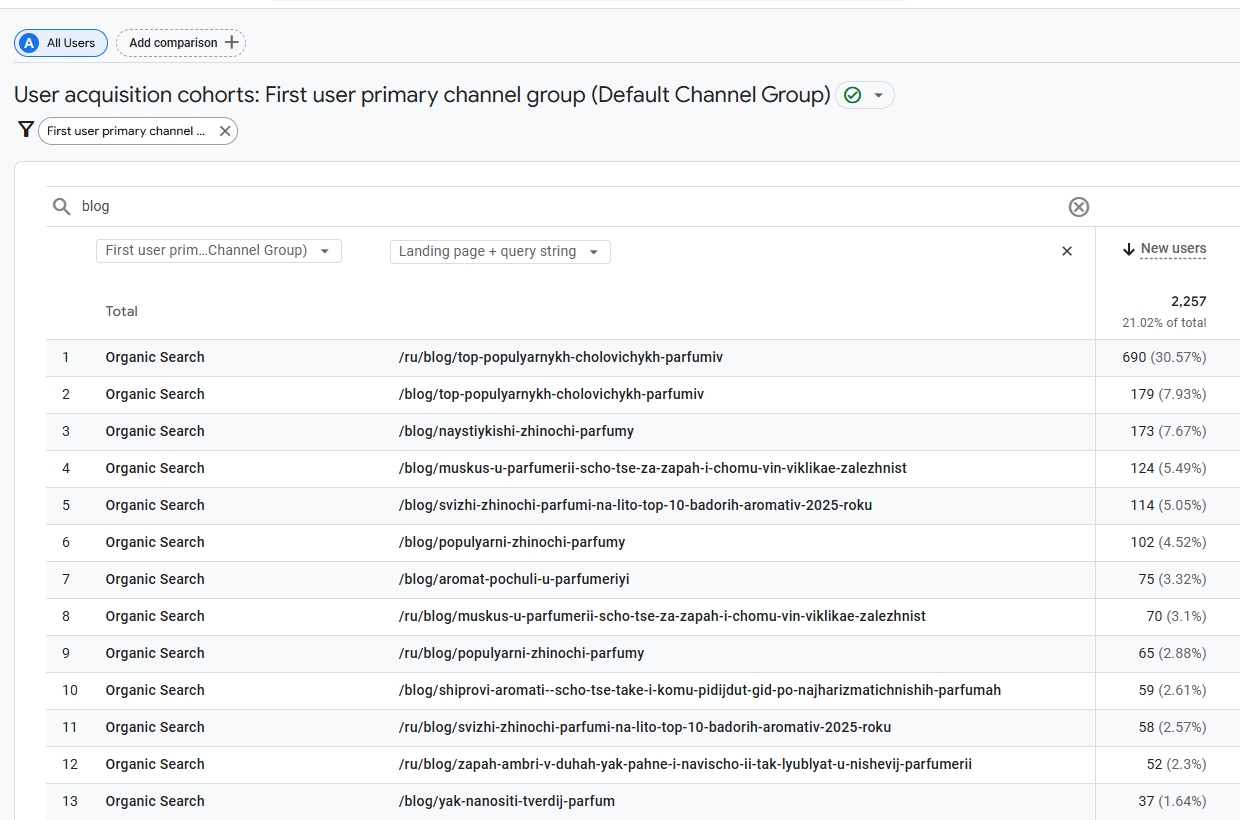The image size is (1240, 820).
Task: Select the All Users segment chip
Action: 61,43
